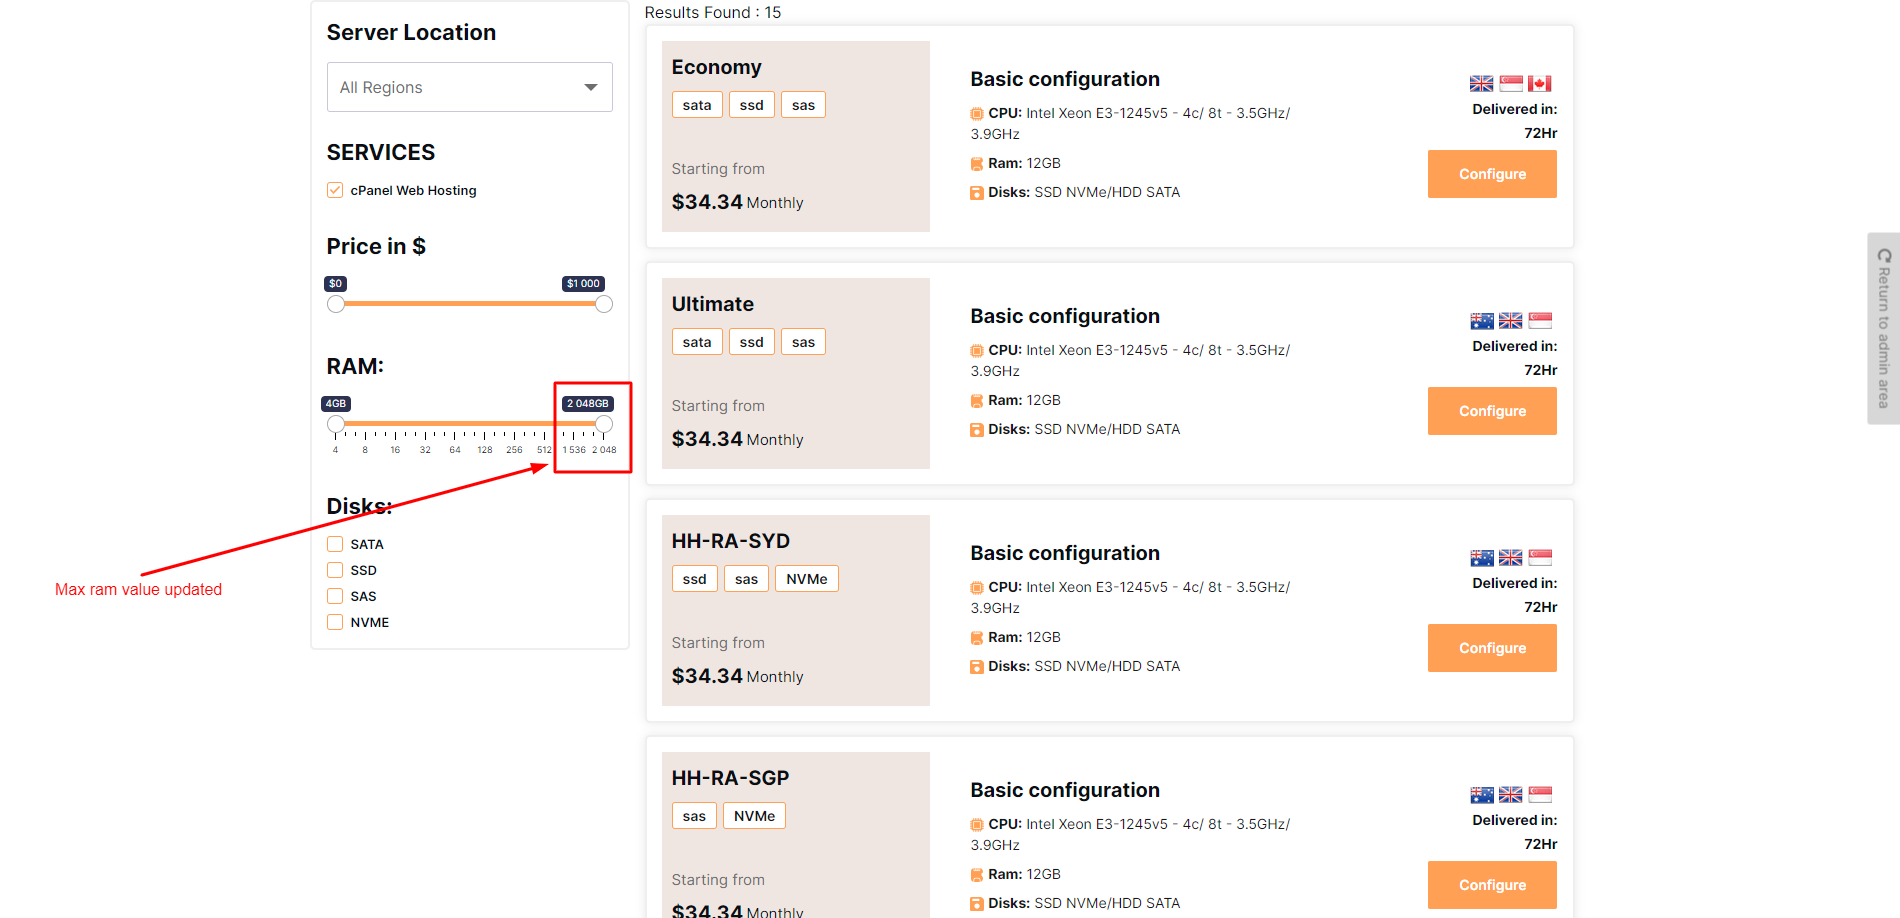Image resolution: width=1900 pixels, height=918 pixels.
Task: Click the Australia flag in Ultimate card
Action: click(x=1481, y=321)
